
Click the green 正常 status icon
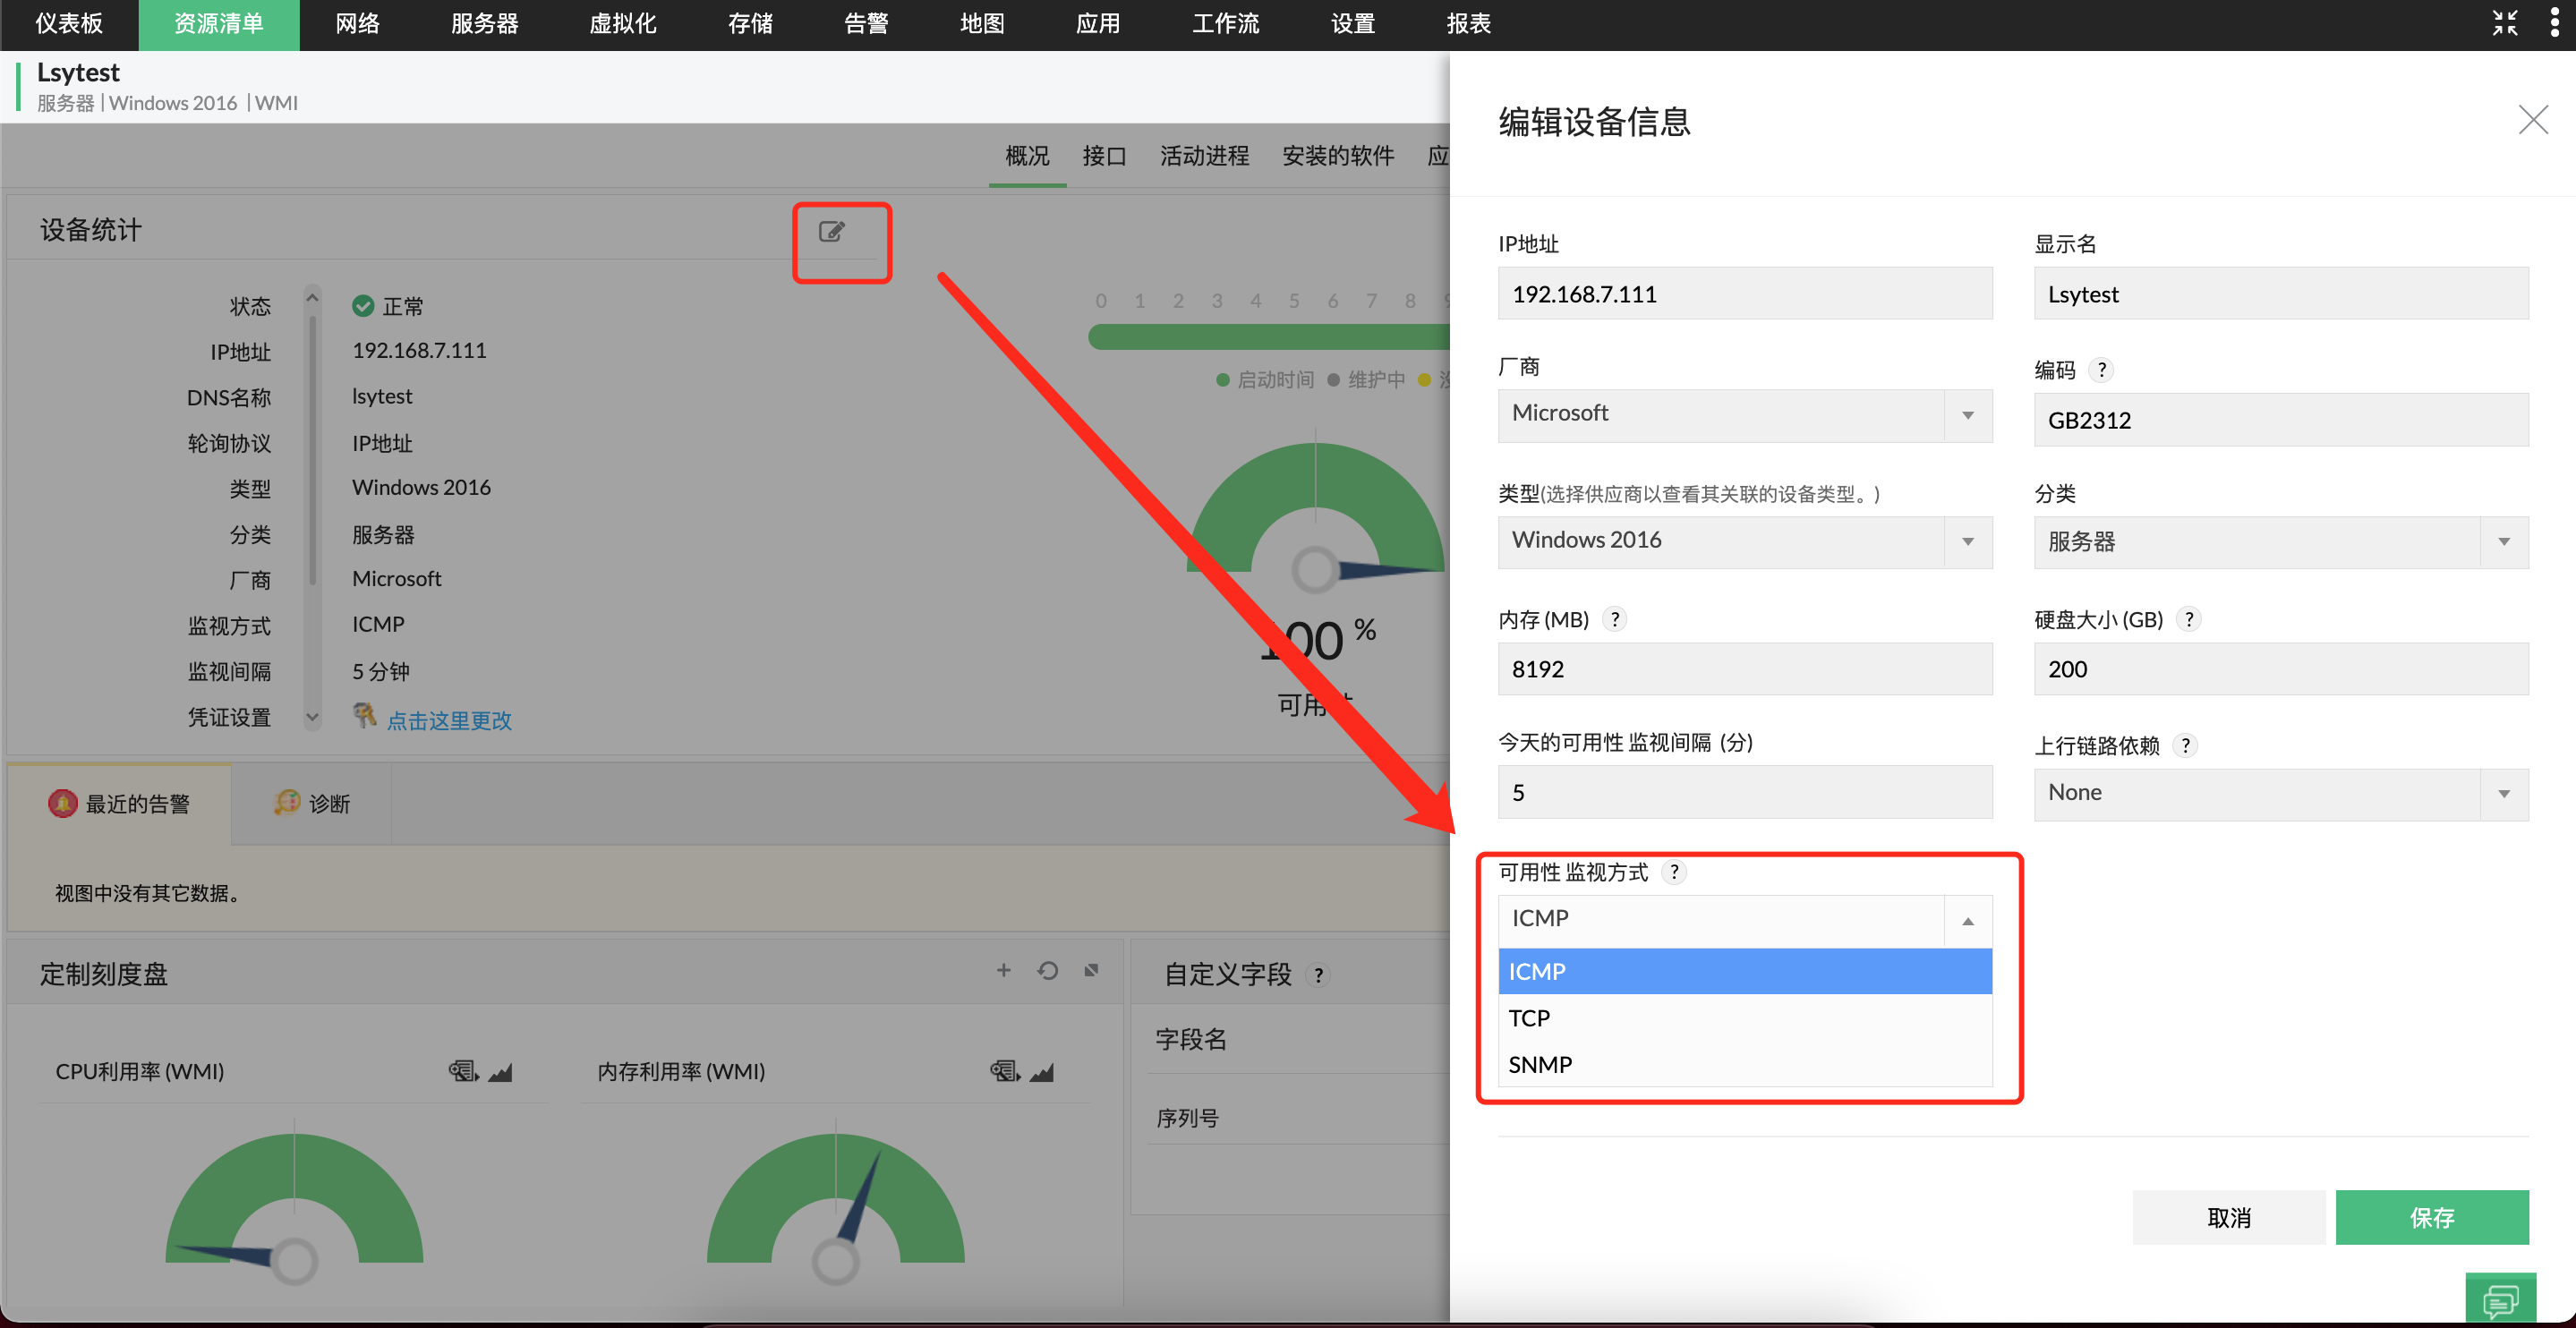363,306
